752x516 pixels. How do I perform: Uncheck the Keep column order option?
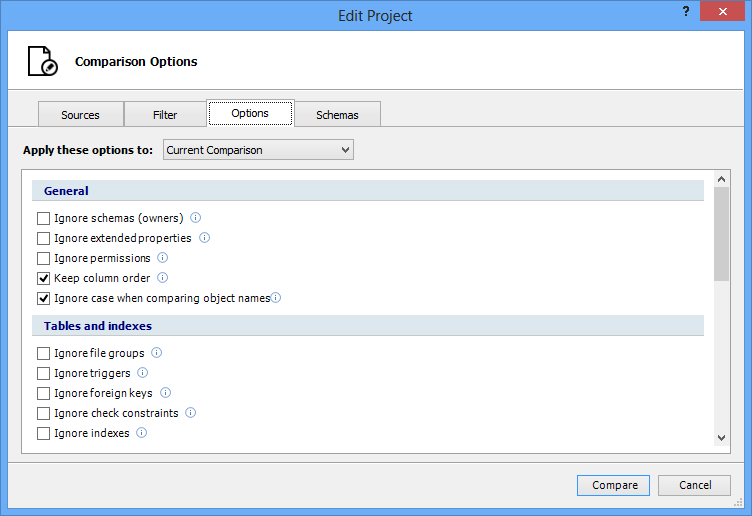click(x=43, y=278)
